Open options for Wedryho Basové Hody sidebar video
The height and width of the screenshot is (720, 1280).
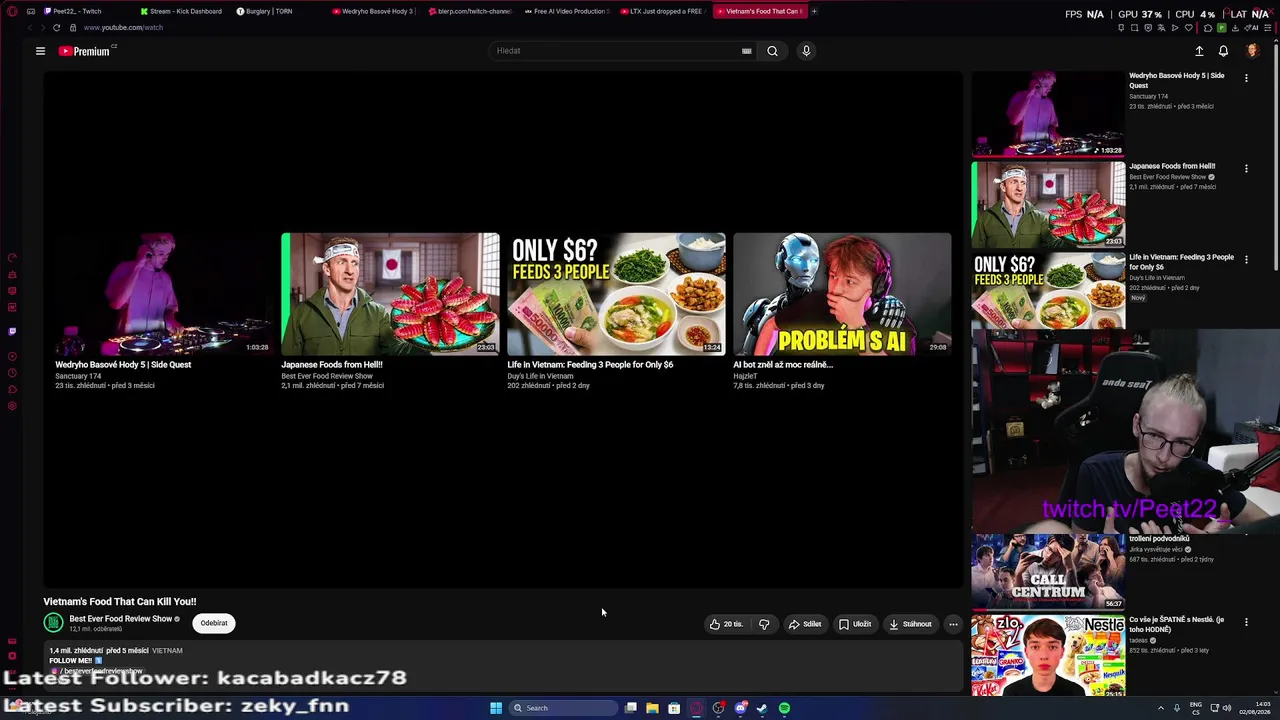pyautogui.click(x=1246, y=78)
